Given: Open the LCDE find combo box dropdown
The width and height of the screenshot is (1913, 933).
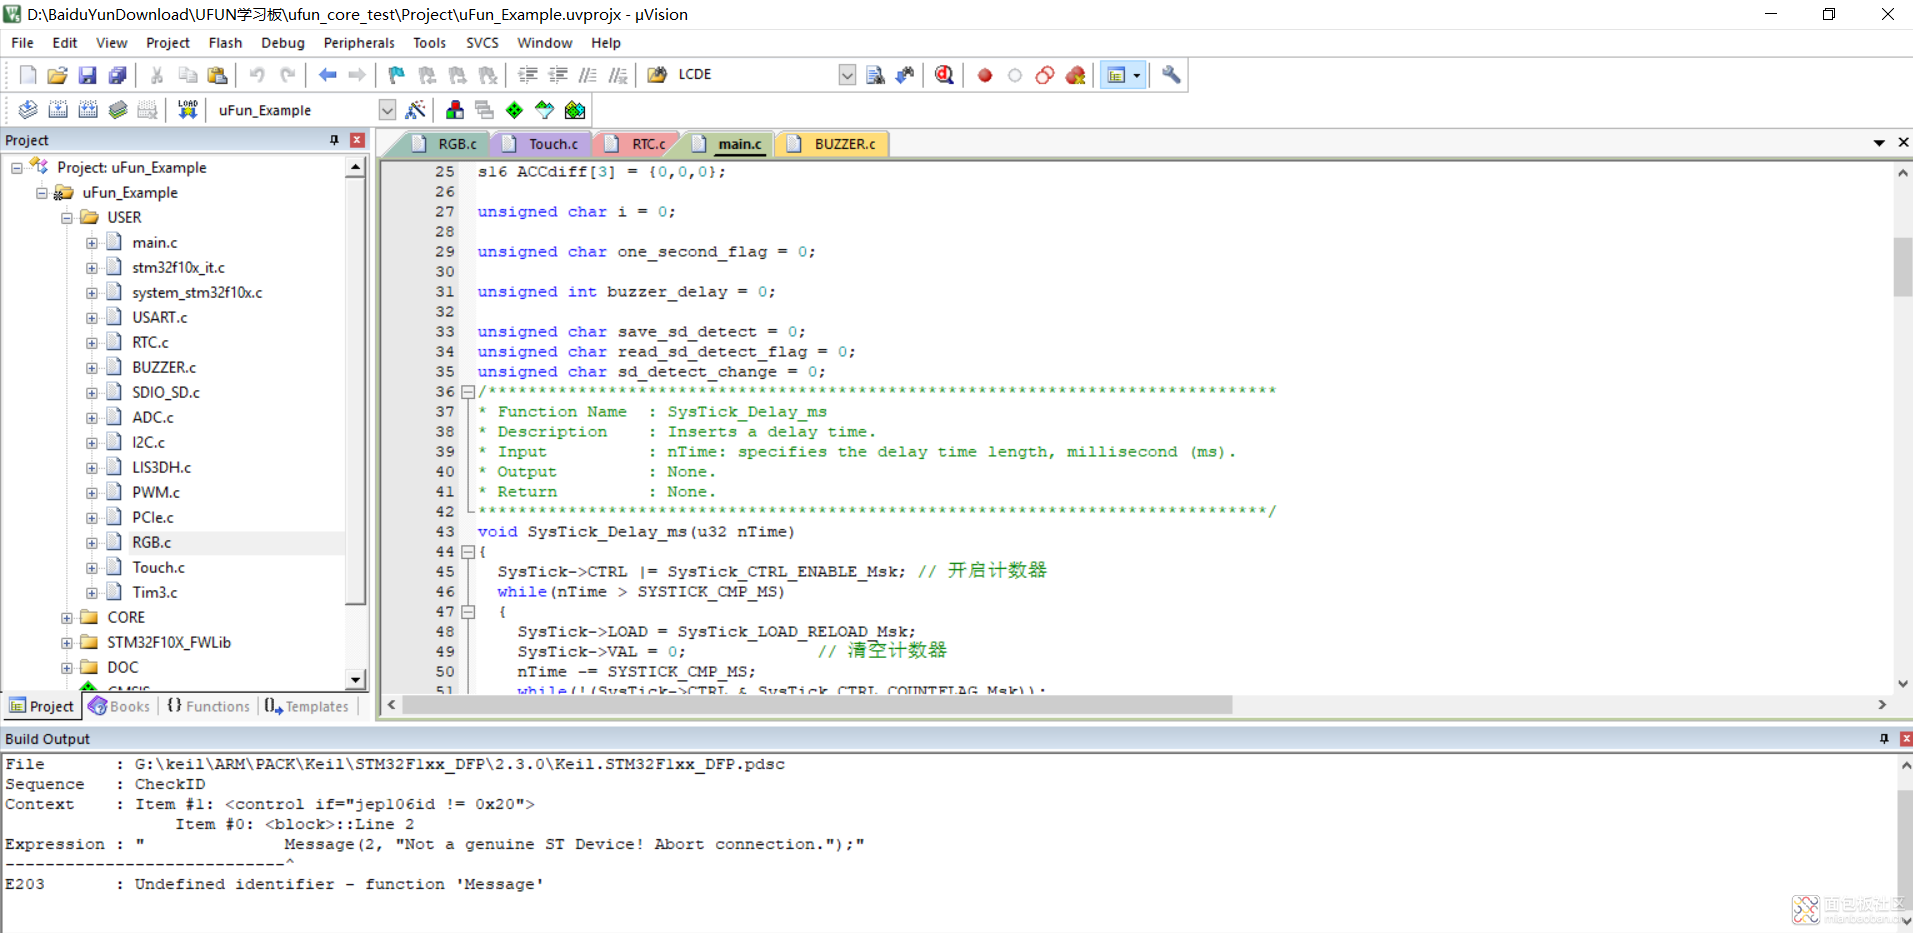Looking at the screenshot, I should click(847, 75).
